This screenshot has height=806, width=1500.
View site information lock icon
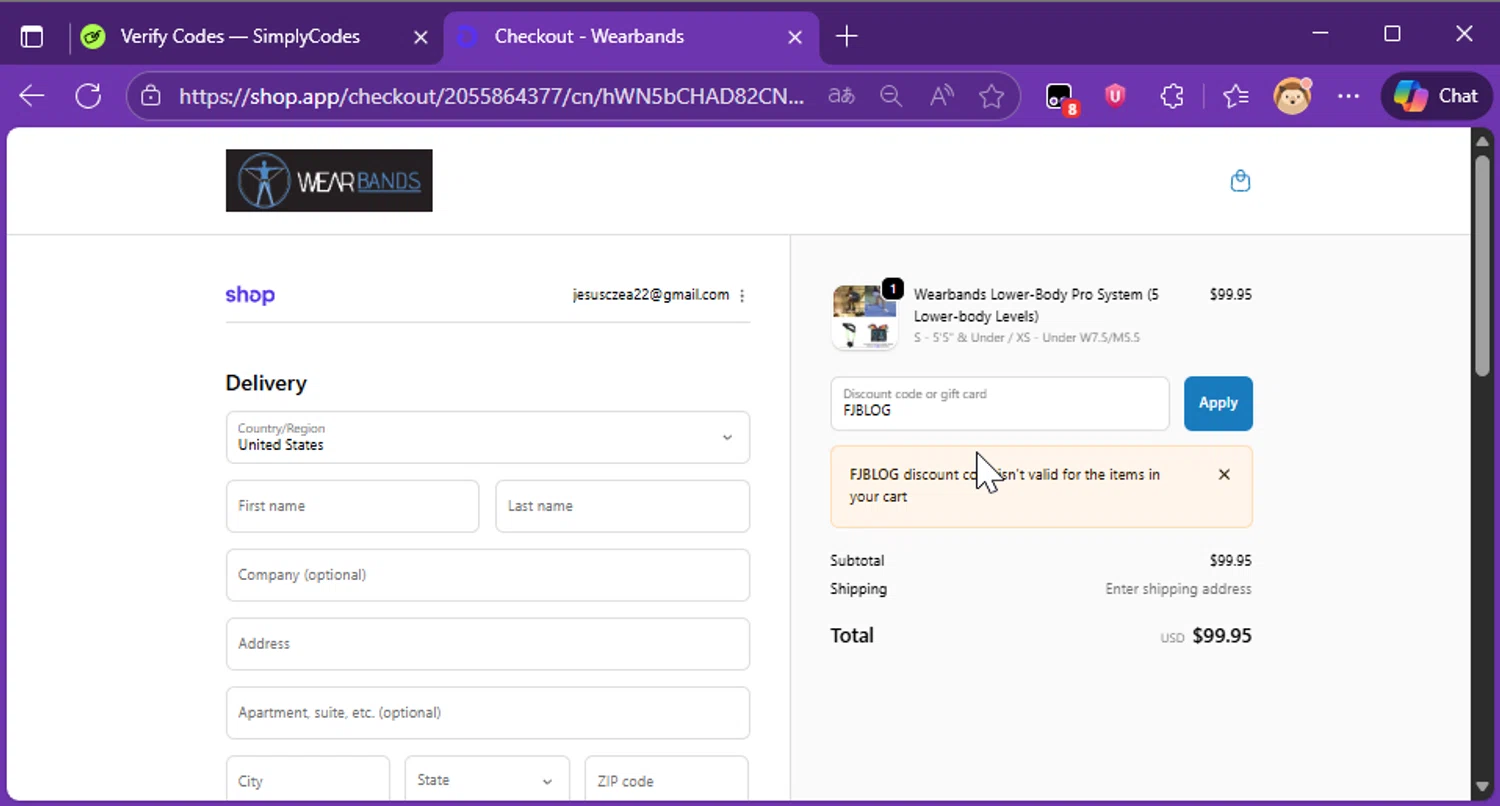click(151, 96)
